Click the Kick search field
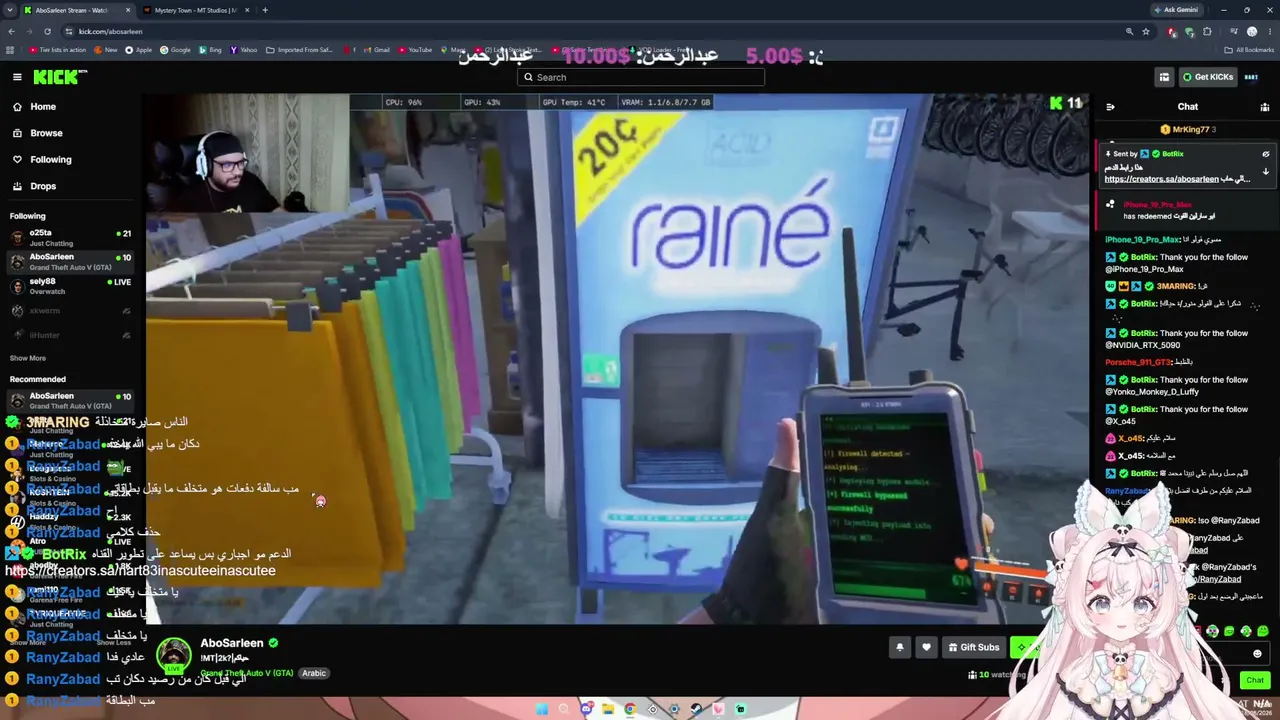 pyautogui.click(x=641, y=77)
